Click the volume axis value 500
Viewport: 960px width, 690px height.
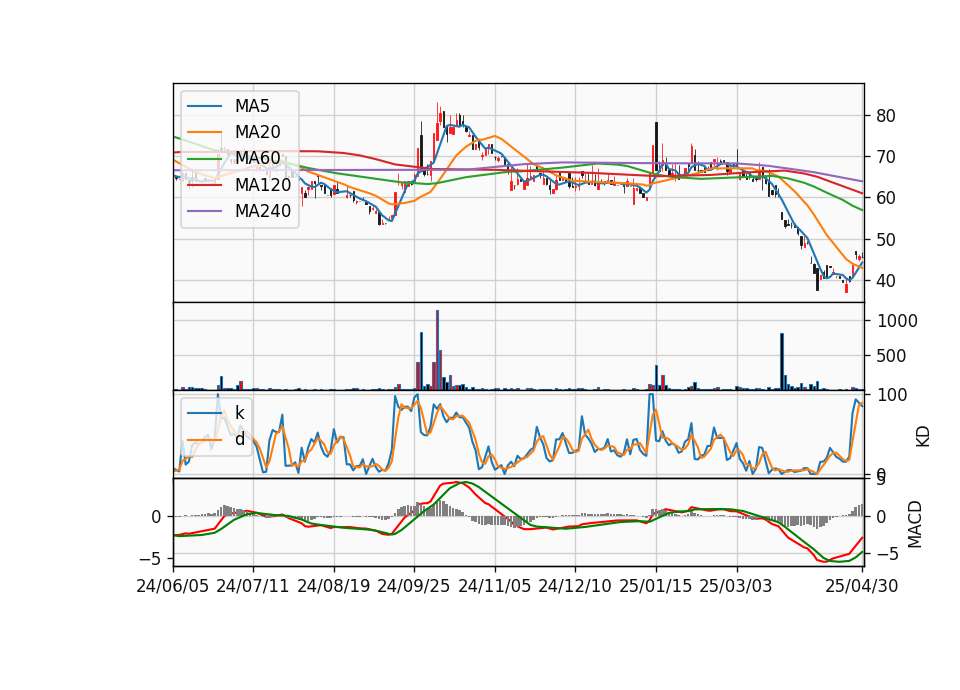pyautogui.click(x=891, y=356)
